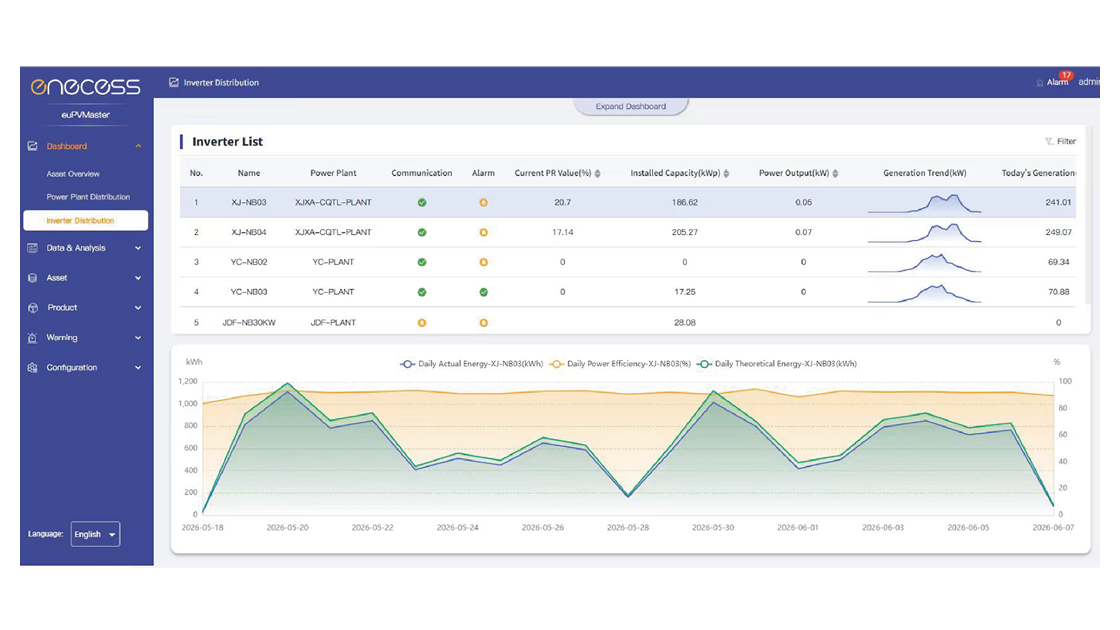Click the Data & Analysis sidebar icon
The image size is (1120, 630).
tap(32, 248)
